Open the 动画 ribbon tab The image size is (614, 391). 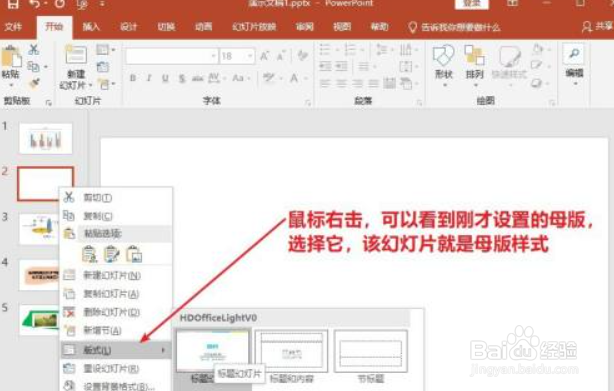204,27
